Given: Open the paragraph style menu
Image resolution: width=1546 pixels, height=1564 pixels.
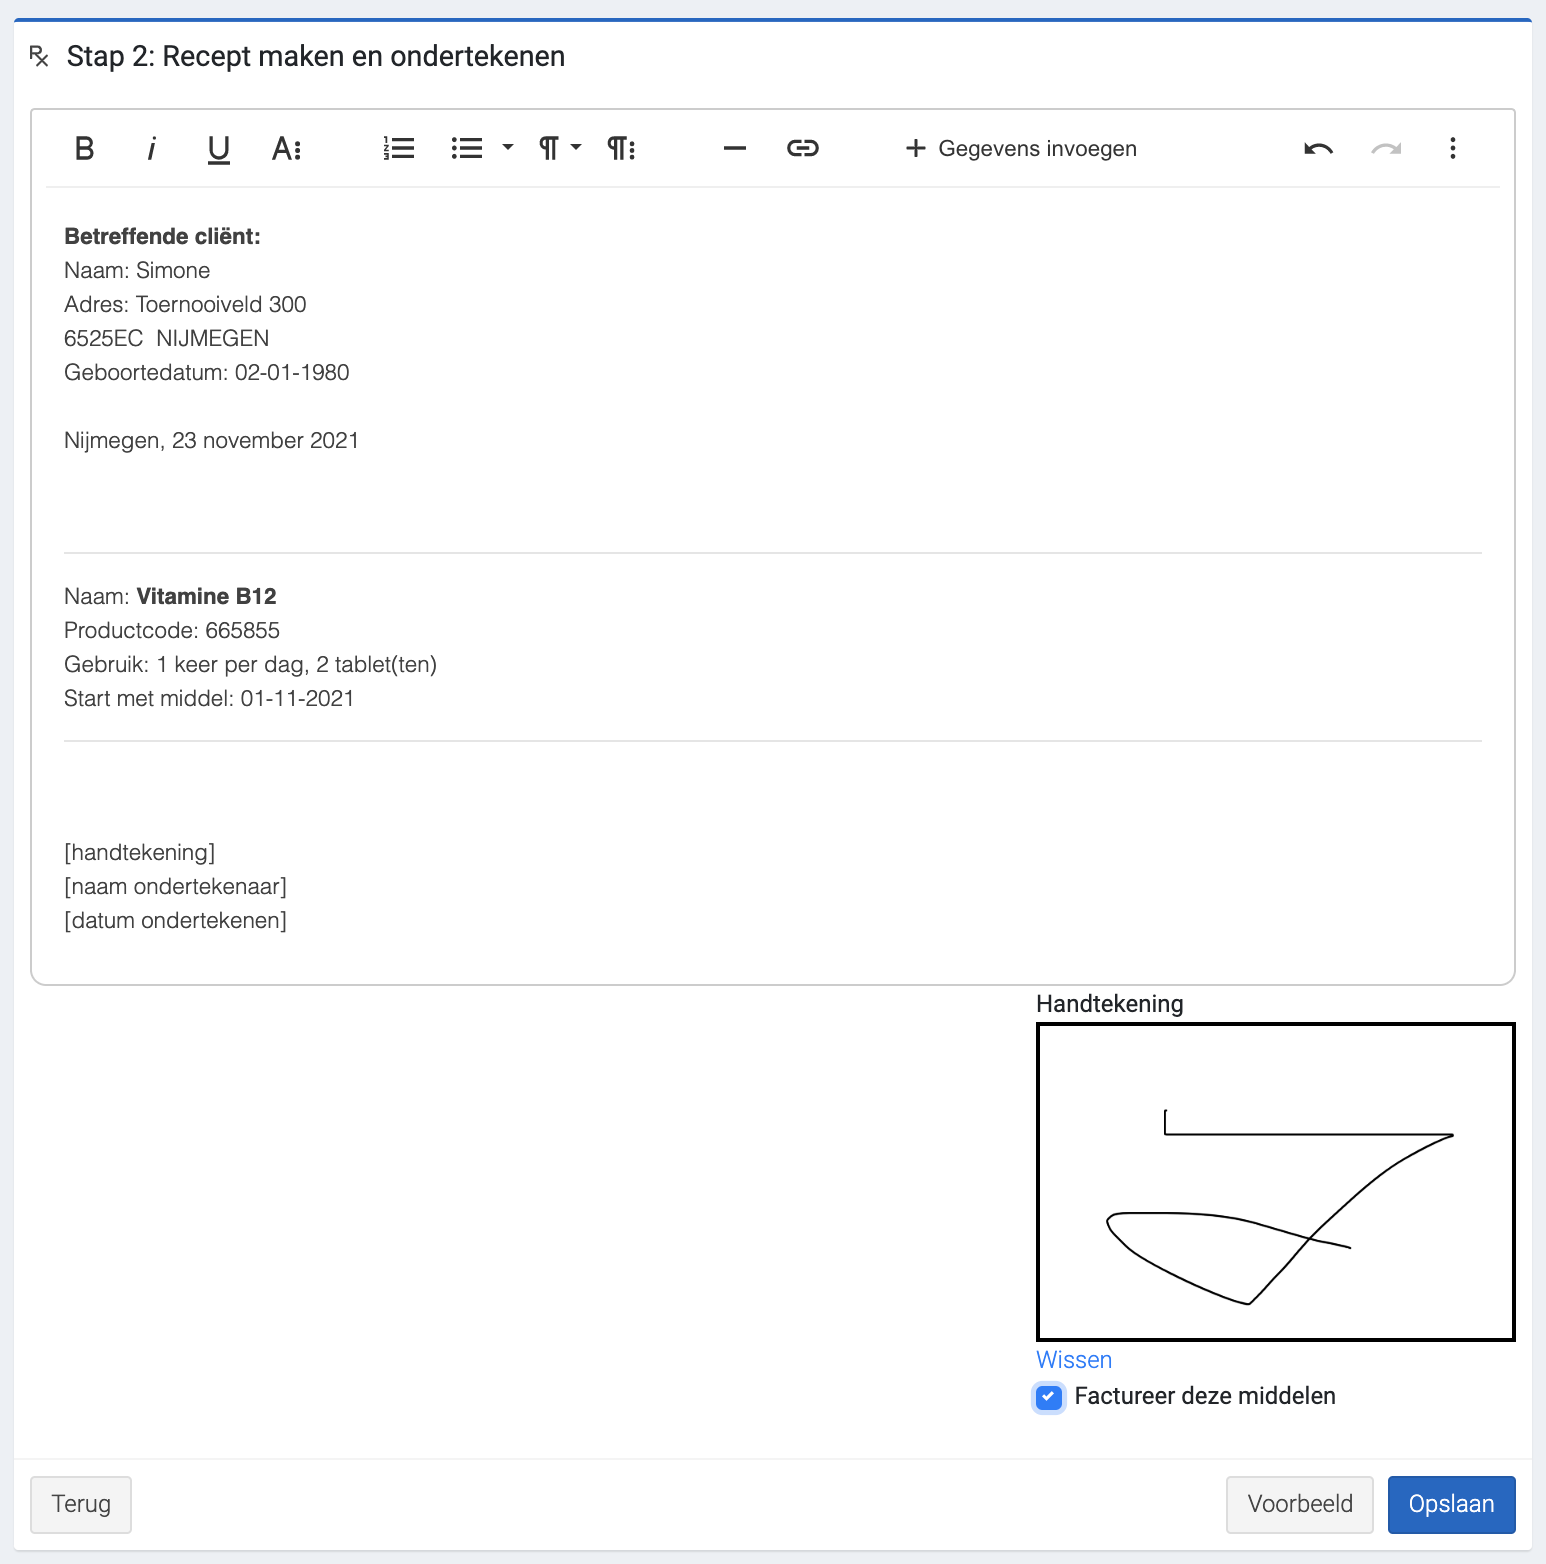Looking at the screenshot, I should (x=621, y=149).
